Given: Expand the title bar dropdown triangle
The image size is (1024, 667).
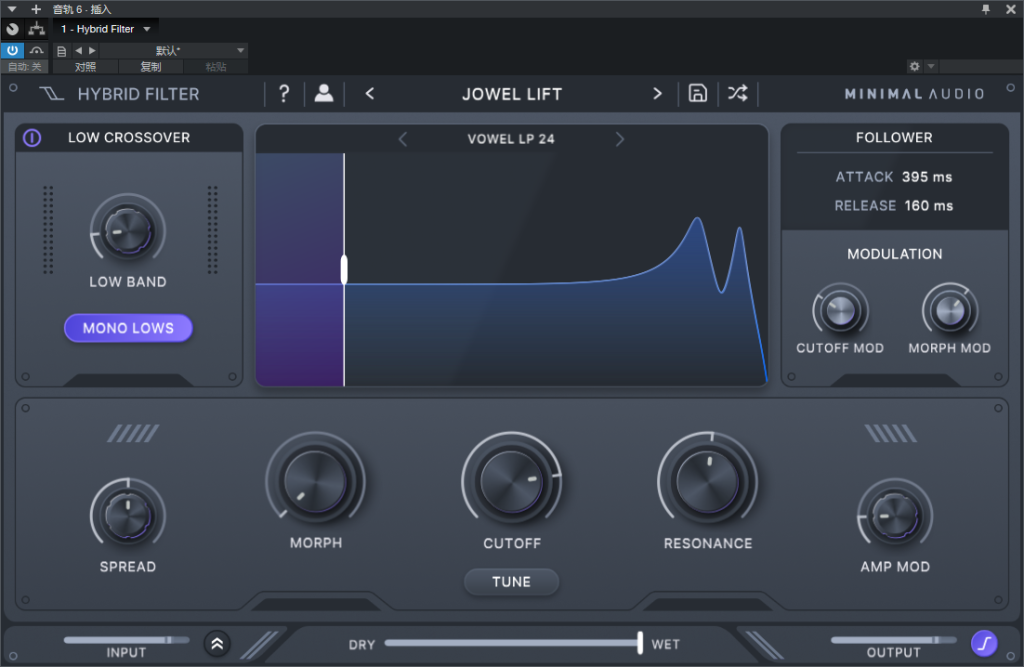Looking at the screenshot, I should coord(12,9).
